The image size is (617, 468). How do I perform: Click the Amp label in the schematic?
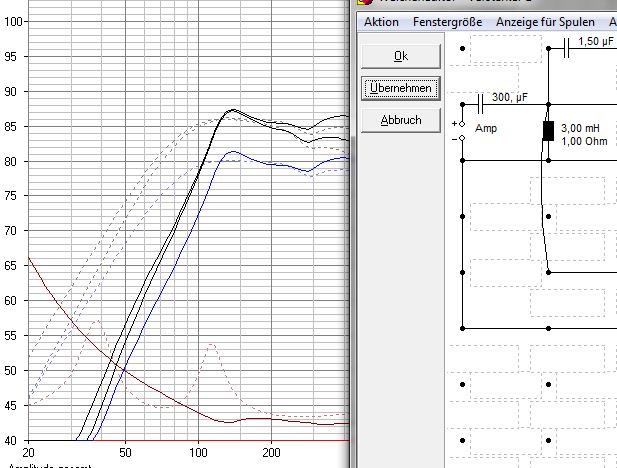[486, 129]
